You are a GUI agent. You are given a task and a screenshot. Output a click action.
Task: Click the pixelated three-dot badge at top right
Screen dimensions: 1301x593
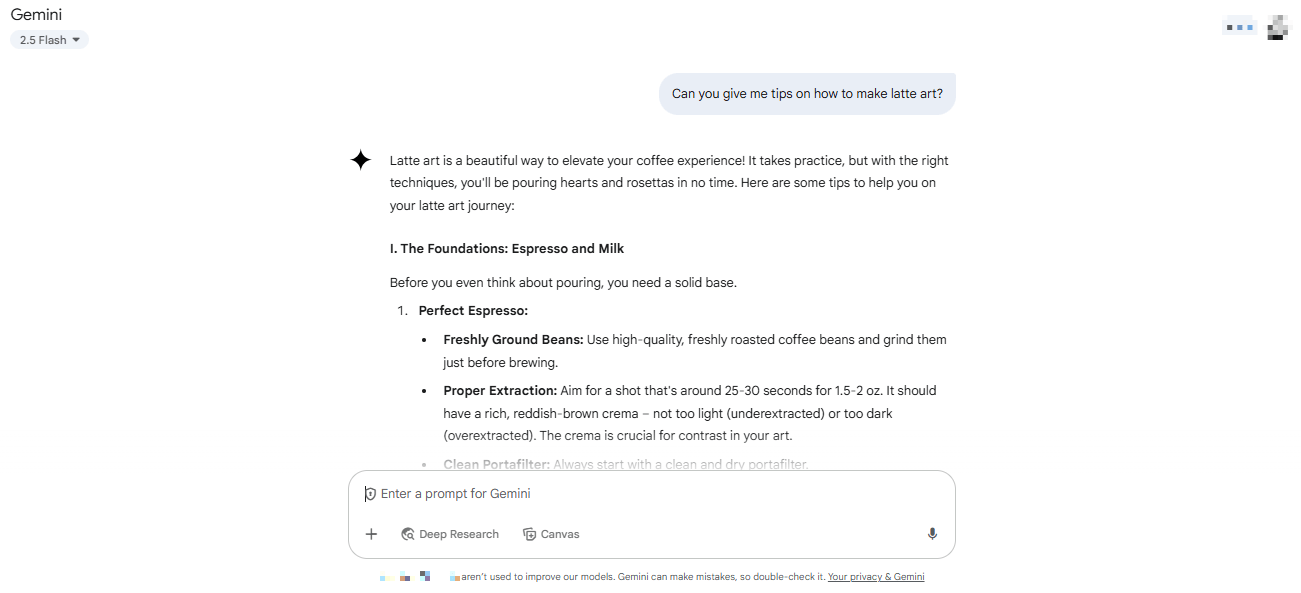1239,27
